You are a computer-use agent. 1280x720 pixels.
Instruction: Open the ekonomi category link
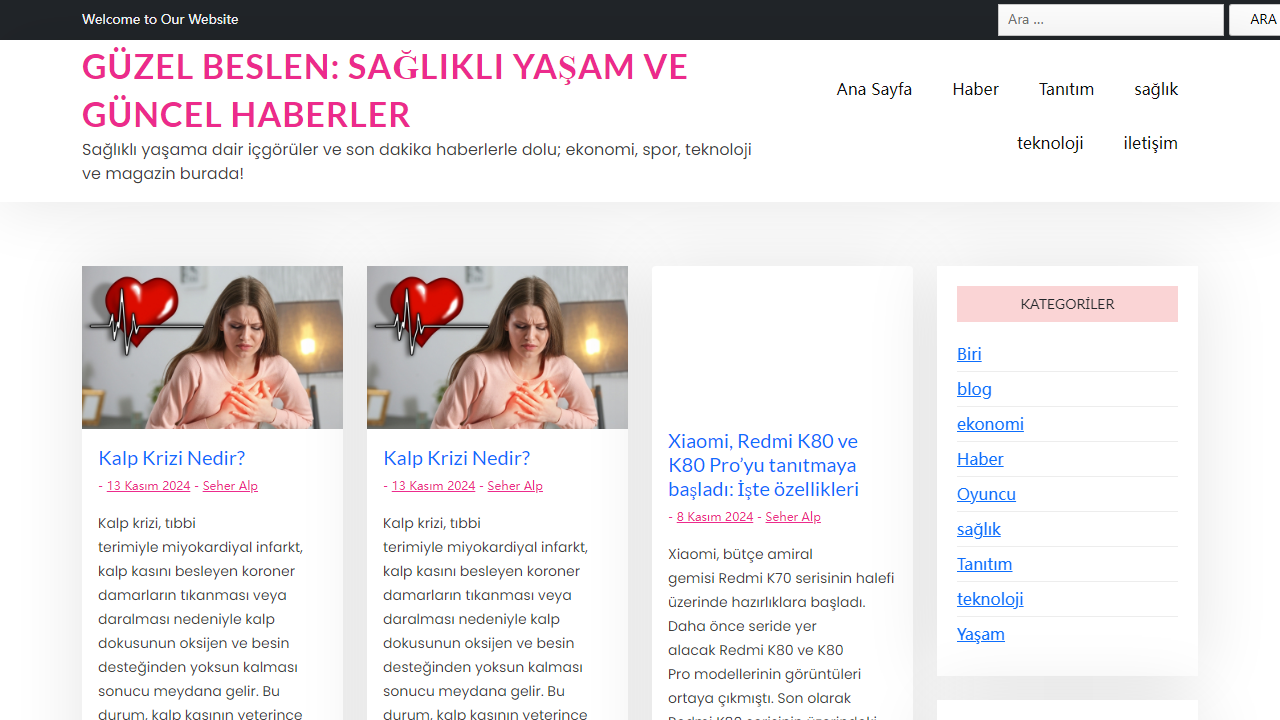pyautogui.click(x=990, y=424)
